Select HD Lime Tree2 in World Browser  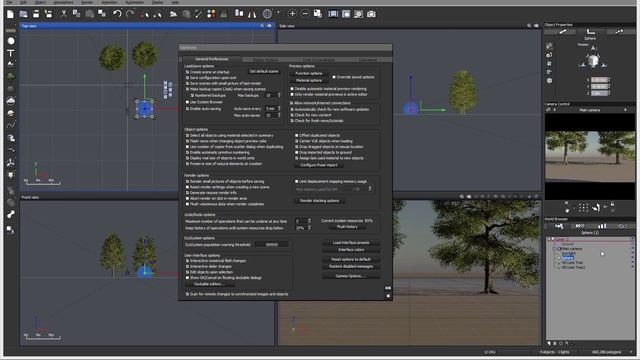[x=573, y=268]
